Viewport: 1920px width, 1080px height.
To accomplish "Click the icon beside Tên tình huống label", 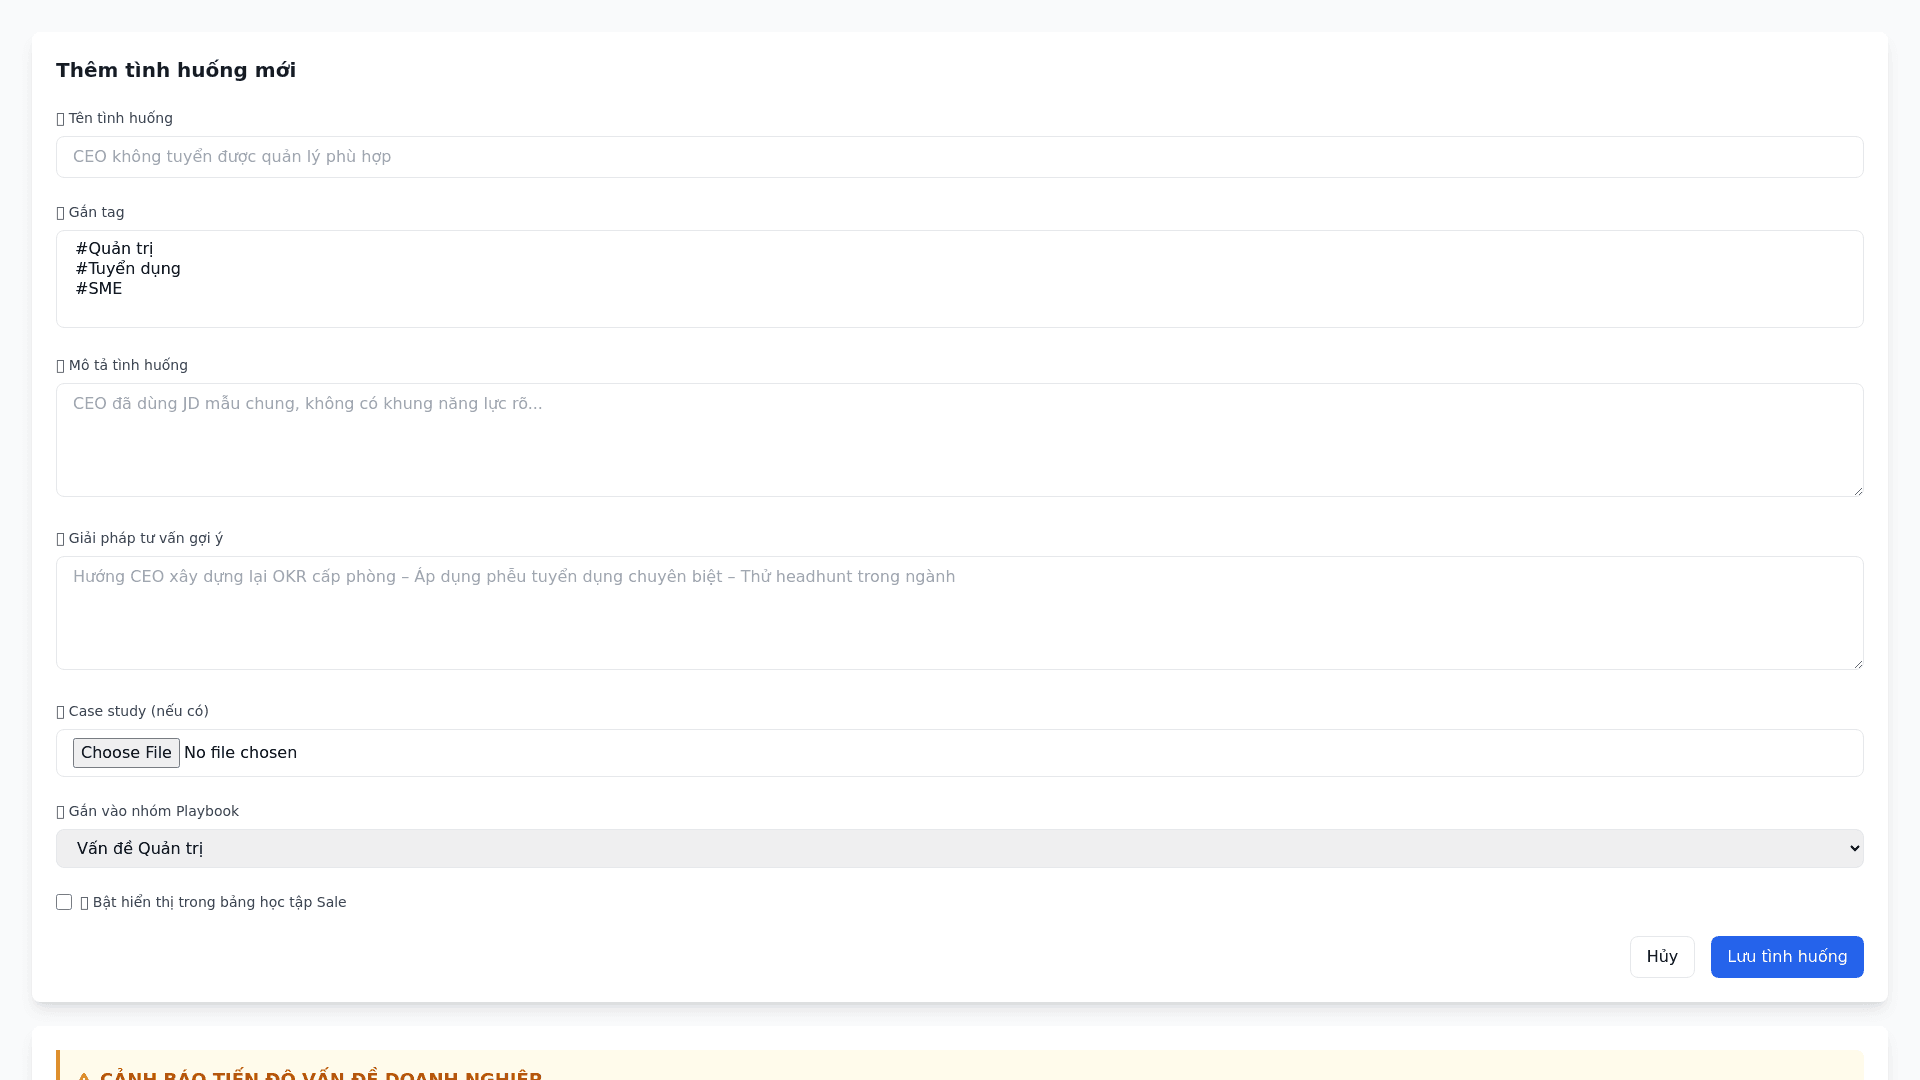I will point(61,119).
